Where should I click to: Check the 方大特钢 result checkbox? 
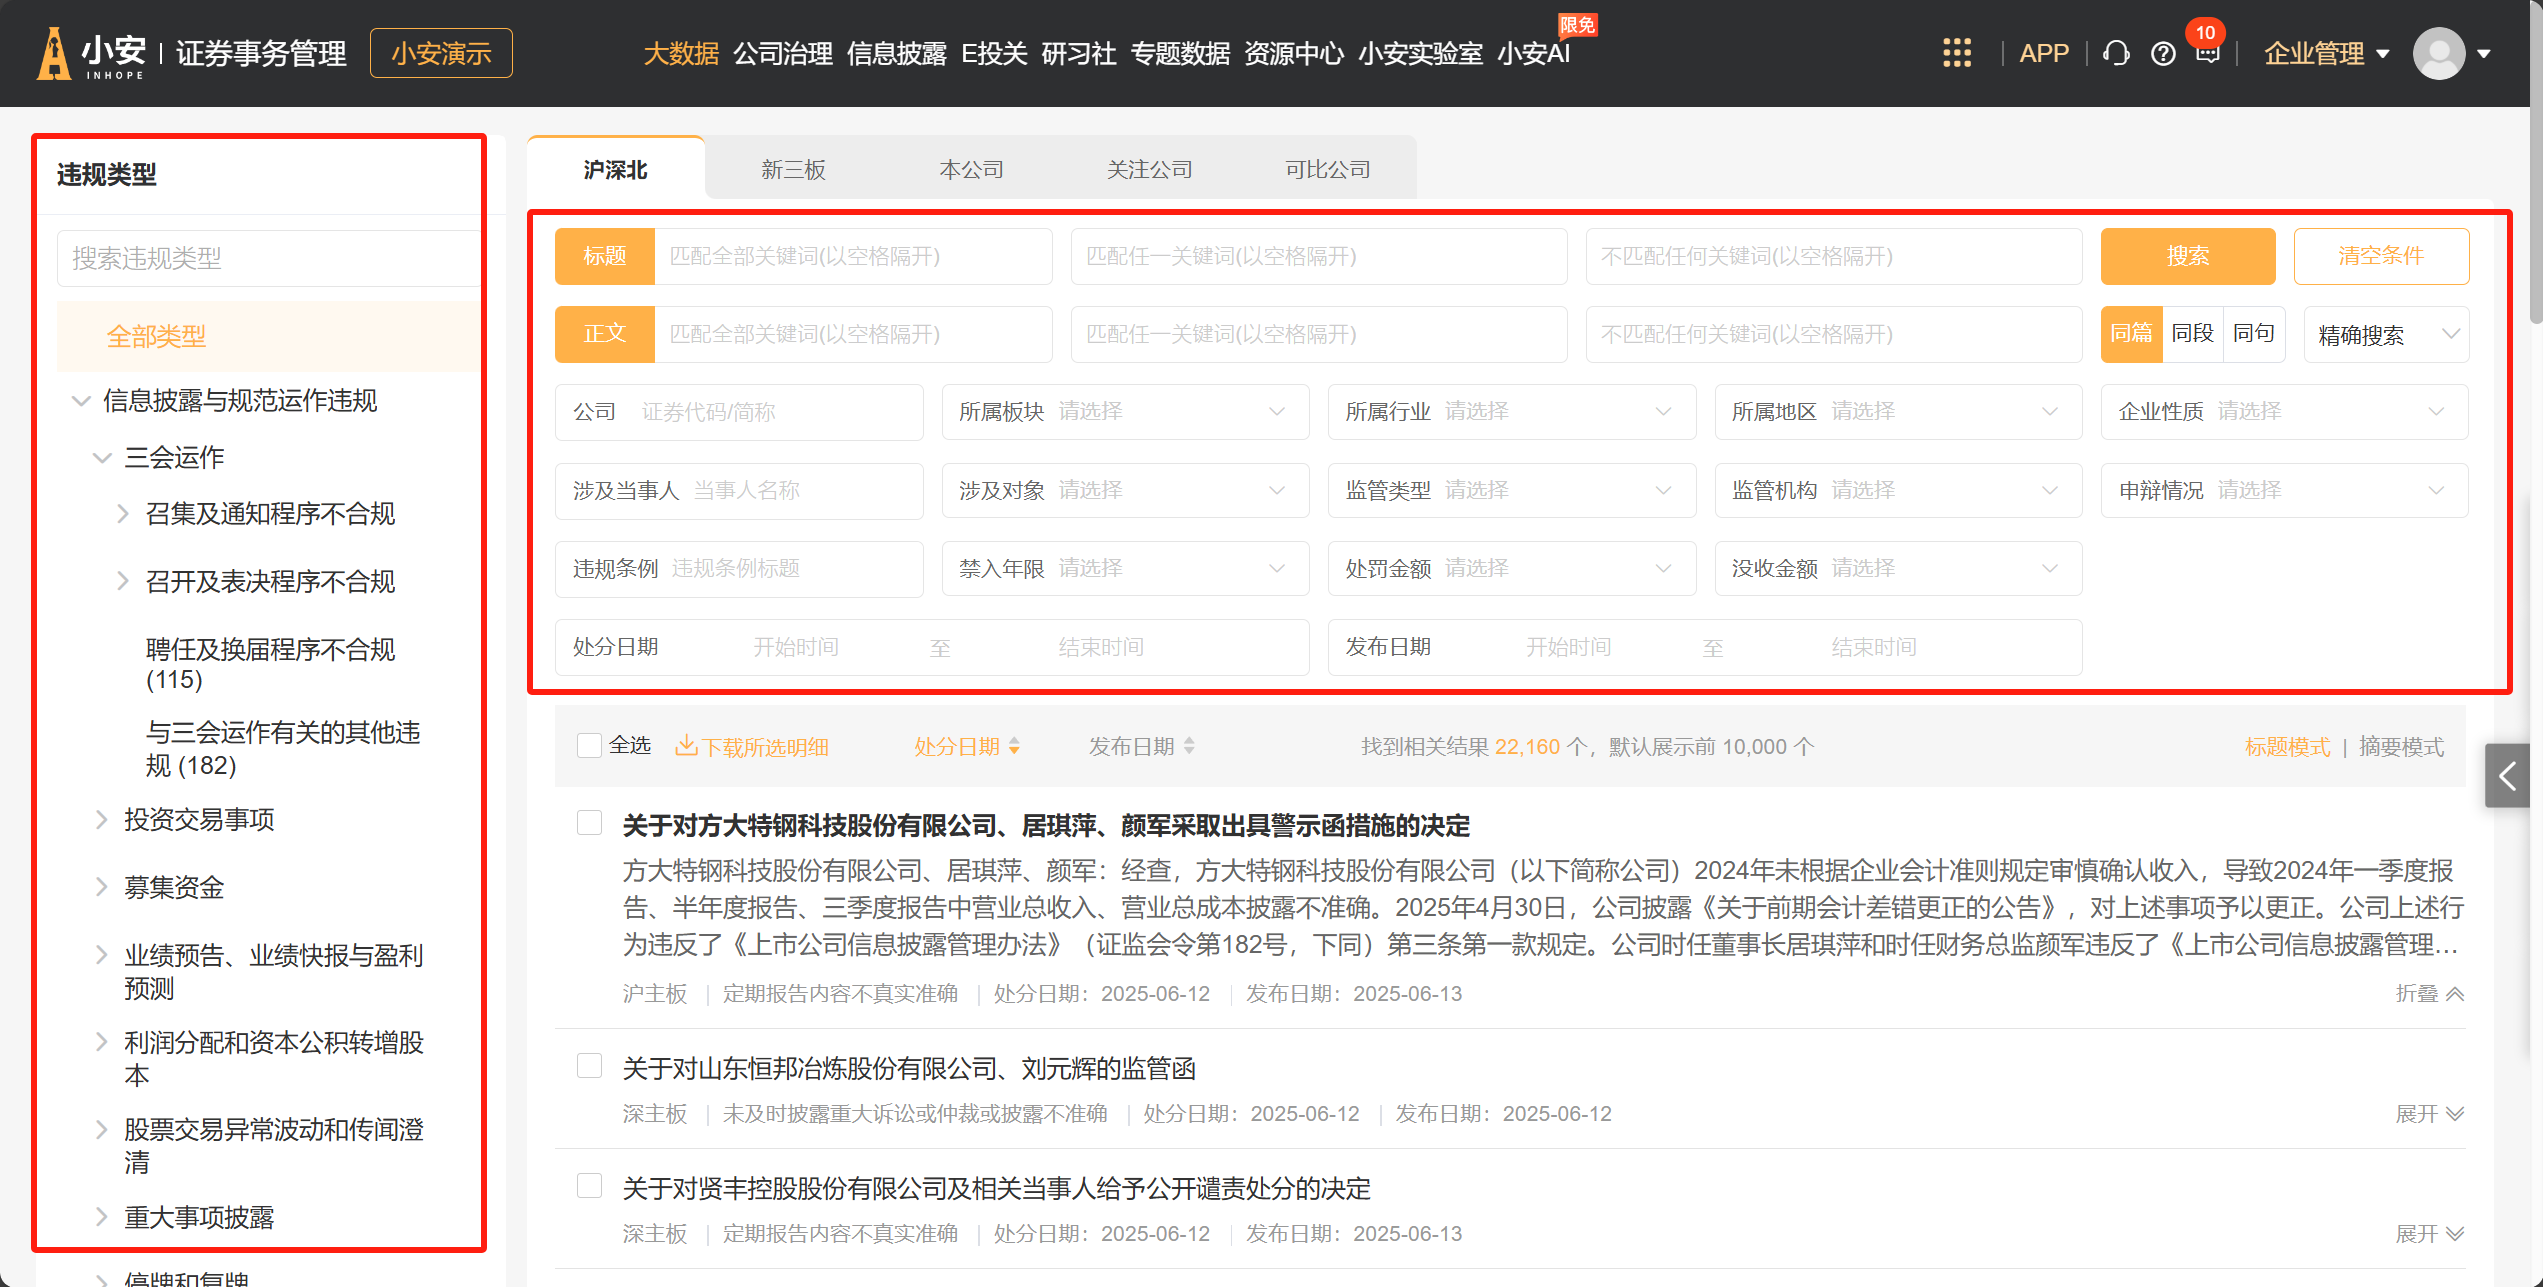click(x=589, y=823)
